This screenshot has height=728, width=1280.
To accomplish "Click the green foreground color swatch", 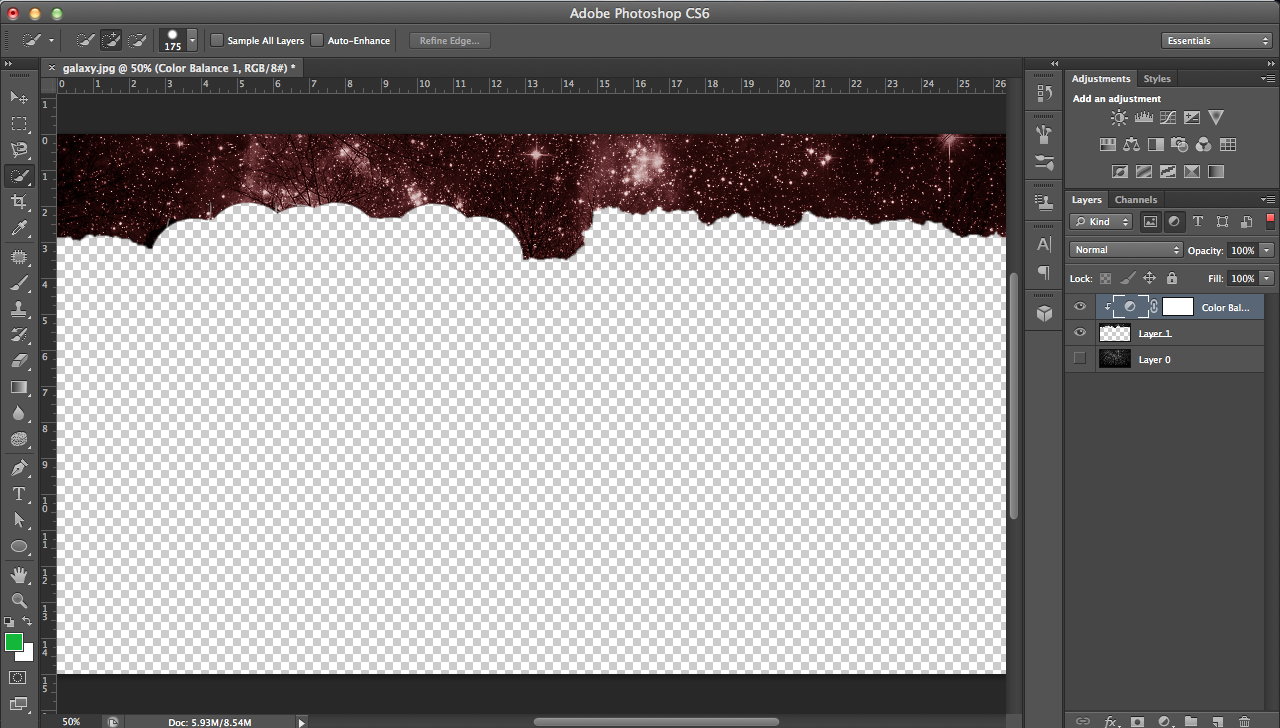I will click(14, 643).
